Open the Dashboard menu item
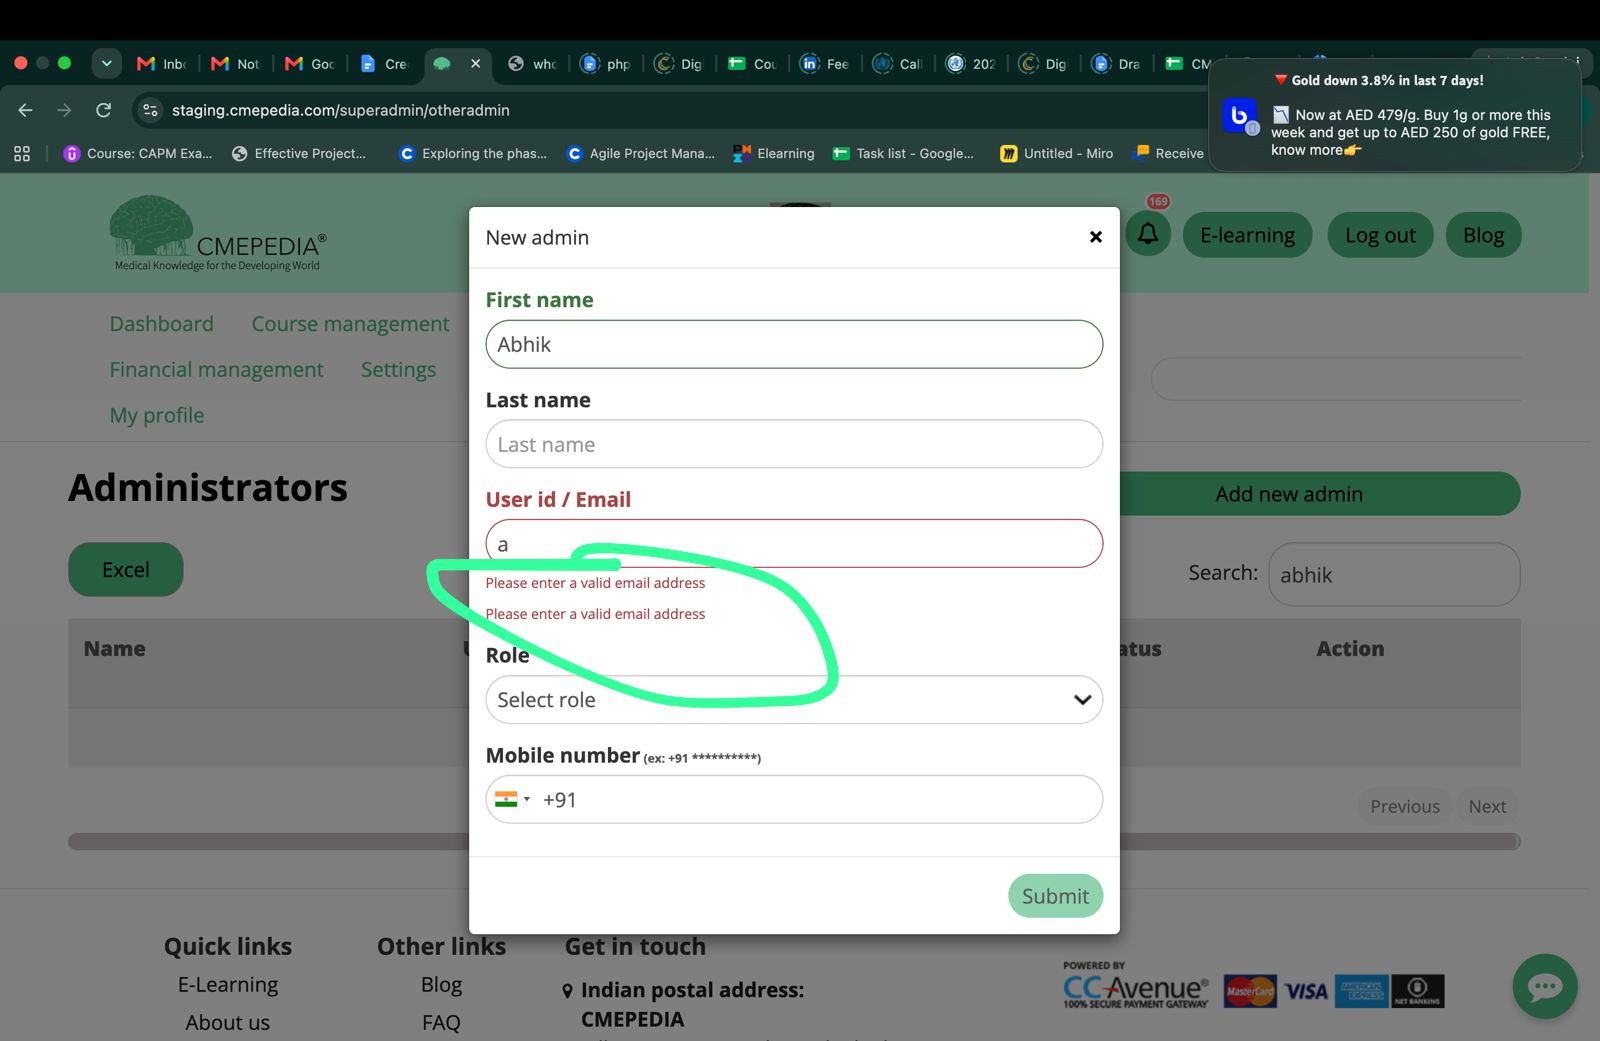The width and height of the screenshot is (1600, 1041). (162, 324)
